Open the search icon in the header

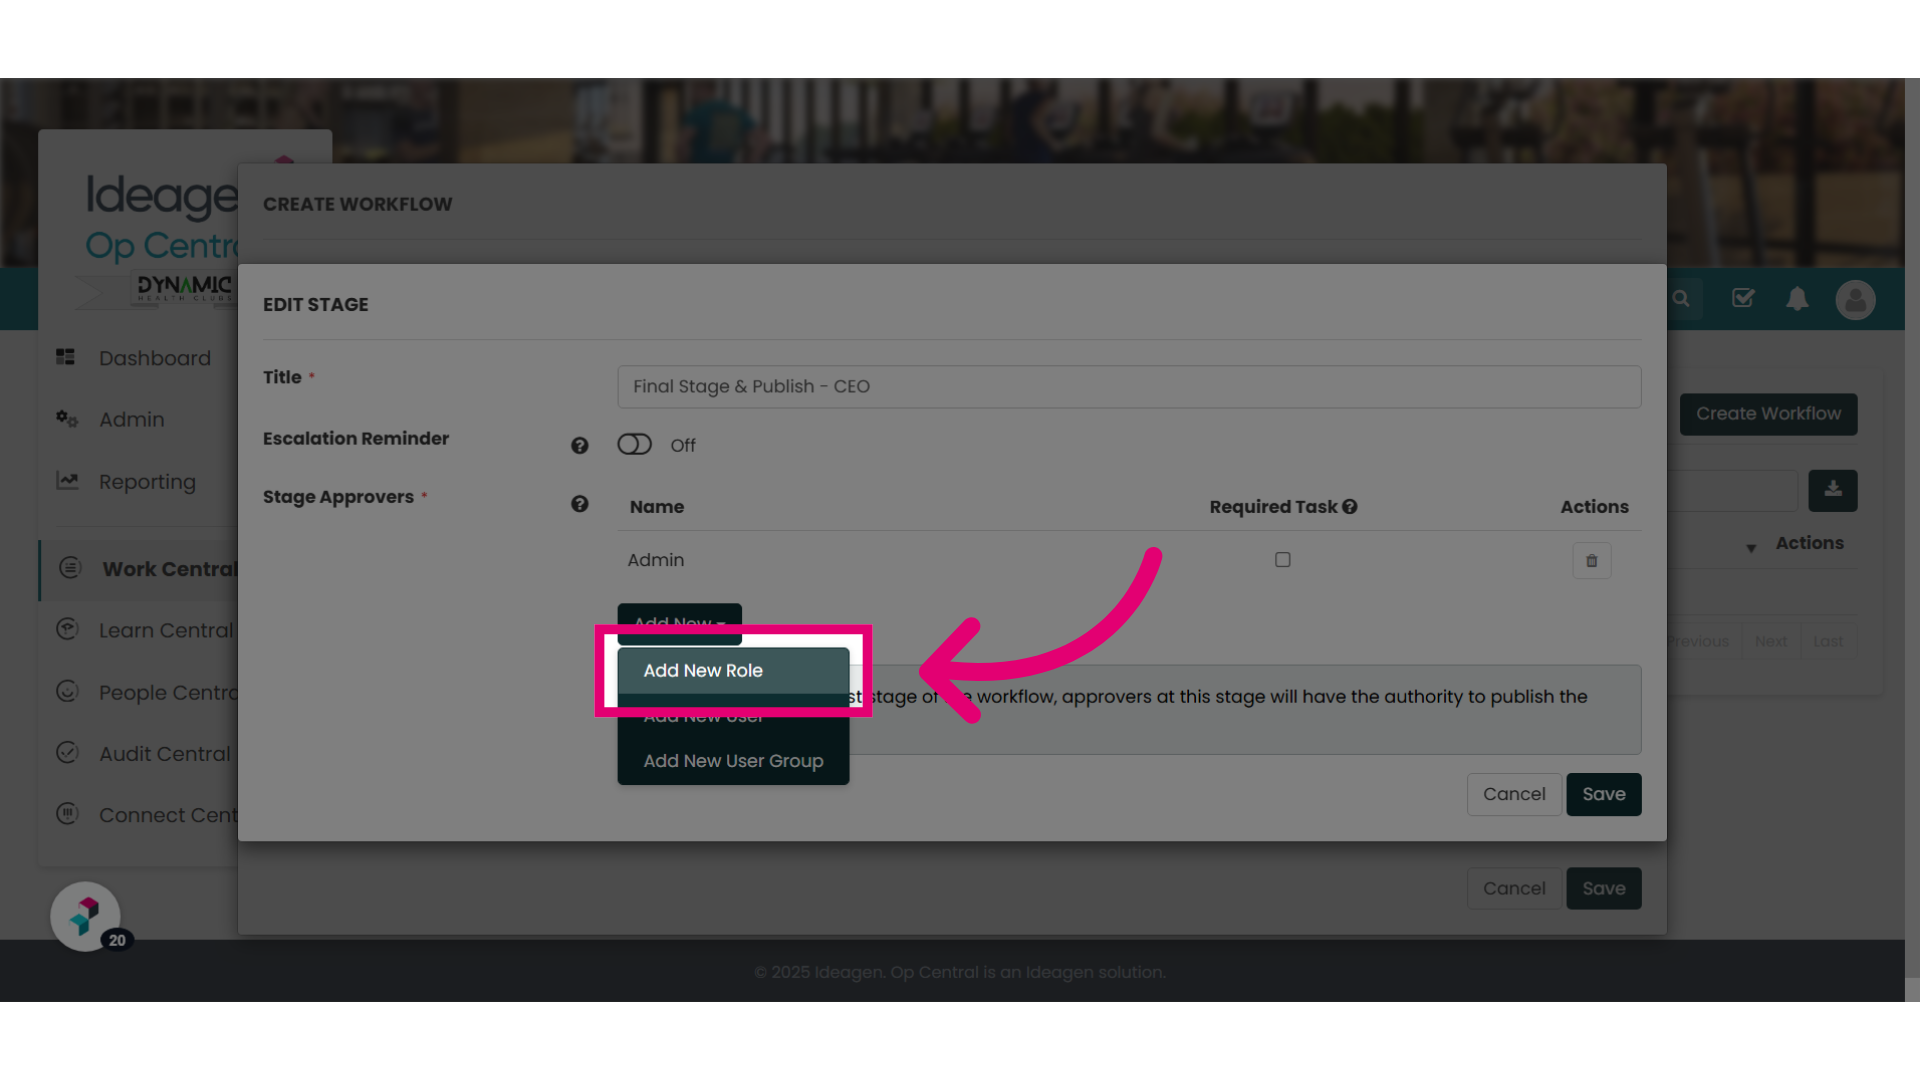(1681, 299)
